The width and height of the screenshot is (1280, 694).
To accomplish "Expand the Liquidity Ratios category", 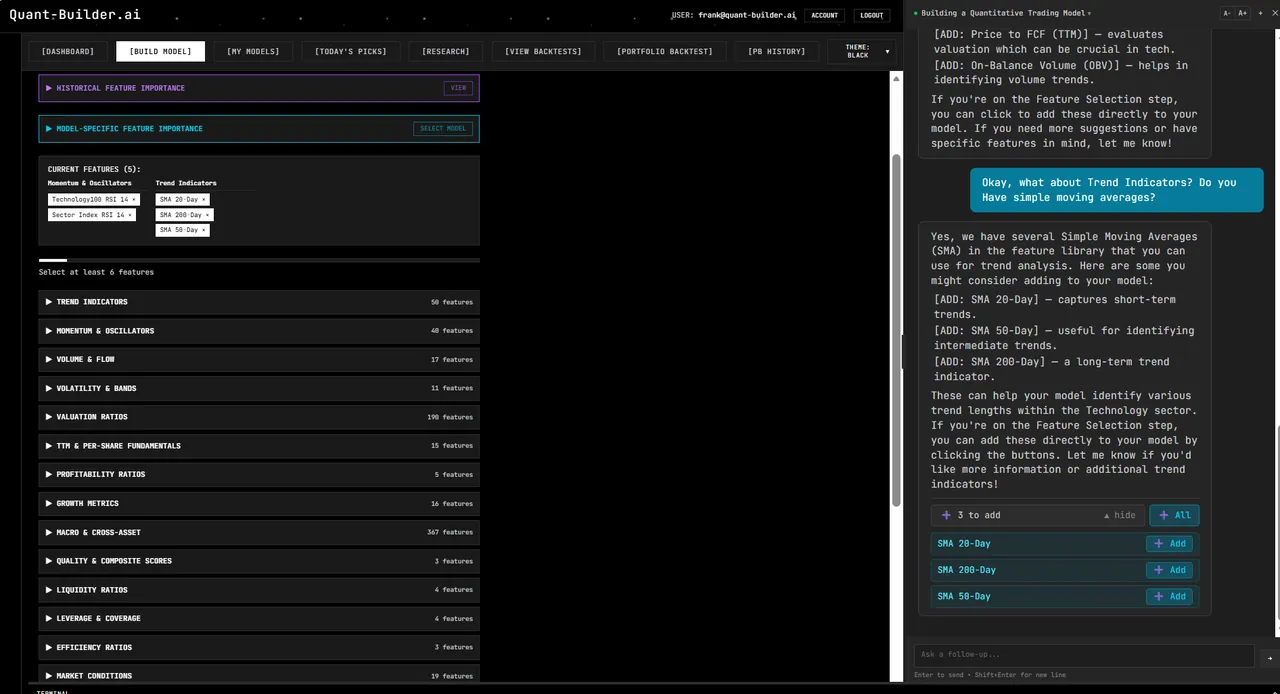I will click(259, 590).
